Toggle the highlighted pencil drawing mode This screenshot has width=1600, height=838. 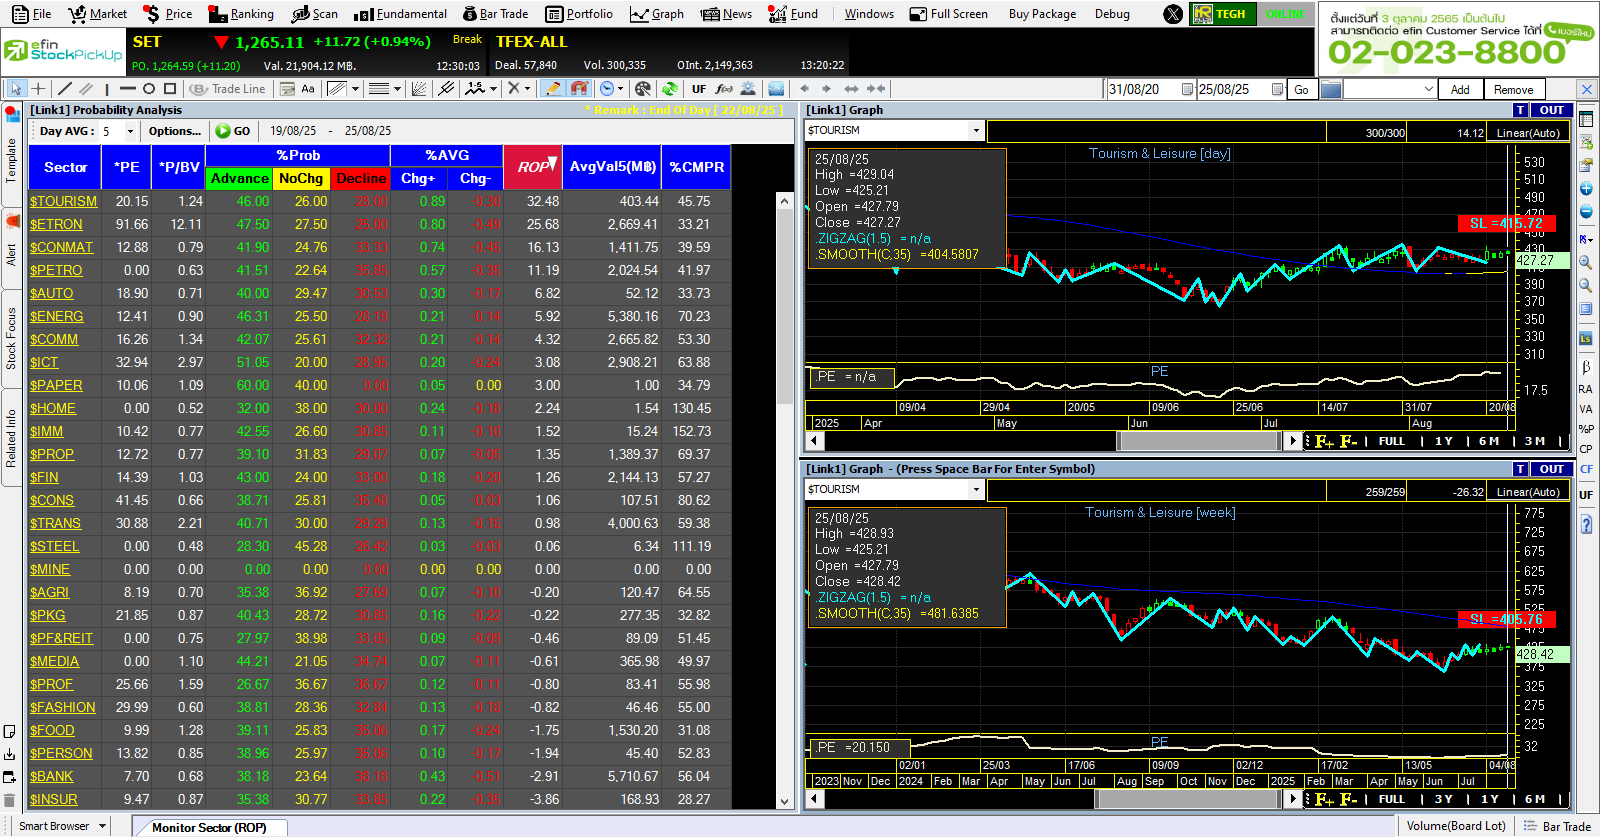coord(552,89)
